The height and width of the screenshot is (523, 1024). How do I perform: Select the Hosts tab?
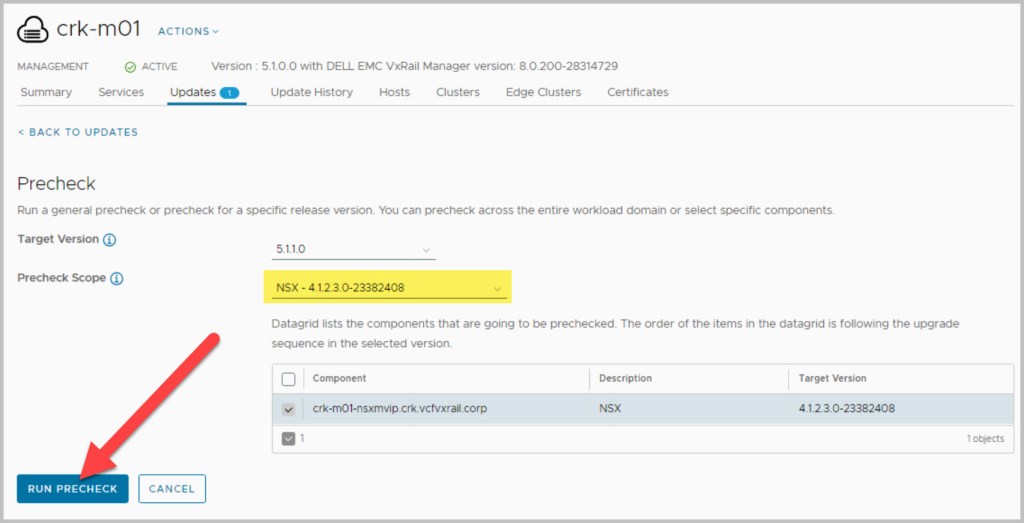point(394,92)
